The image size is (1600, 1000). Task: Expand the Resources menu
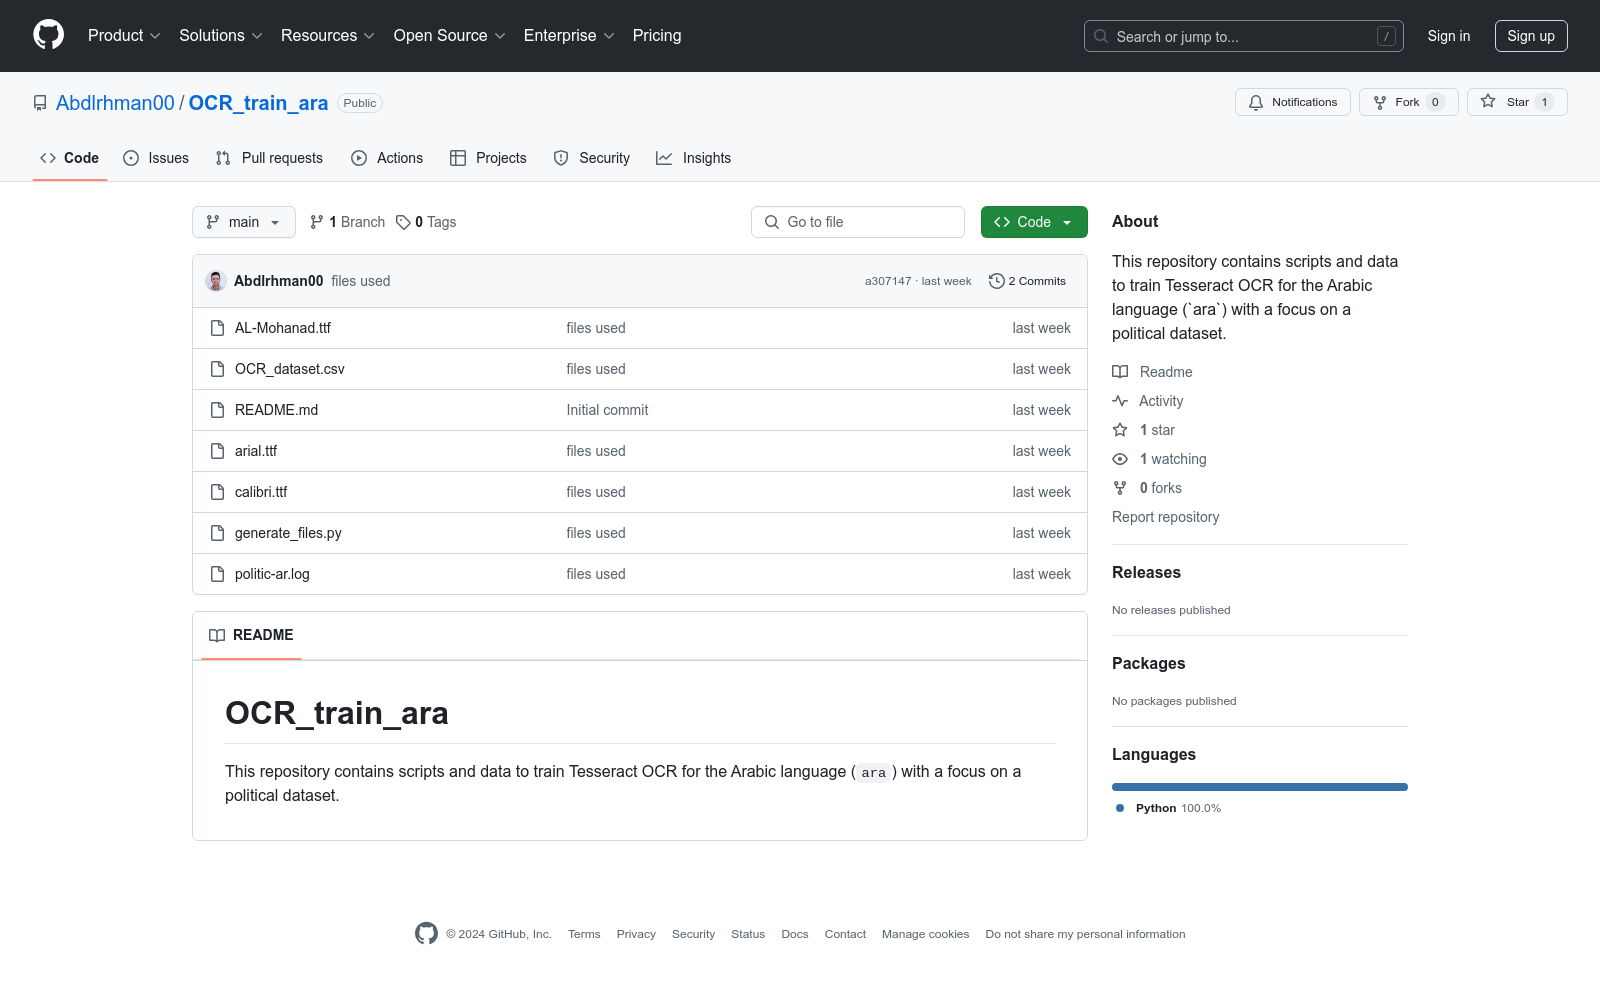pos(328,35)
